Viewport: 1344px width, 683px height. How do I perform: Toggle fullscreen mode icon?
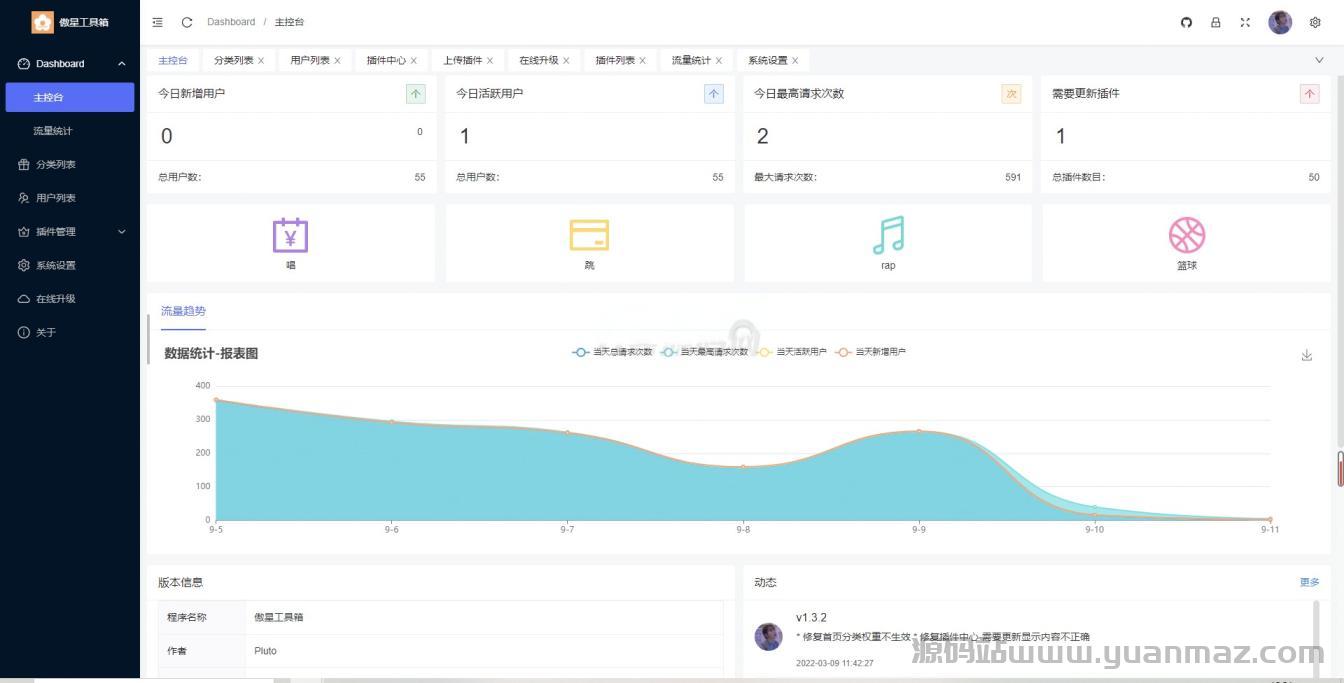click(1245, 22)
